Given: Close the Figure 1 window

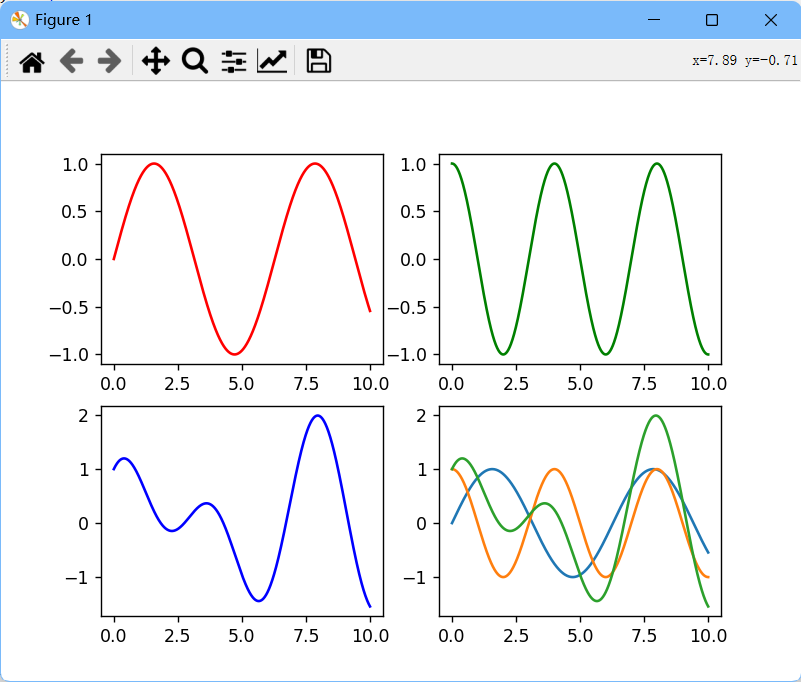Looking at the screenshot, I should coord(771,20).
